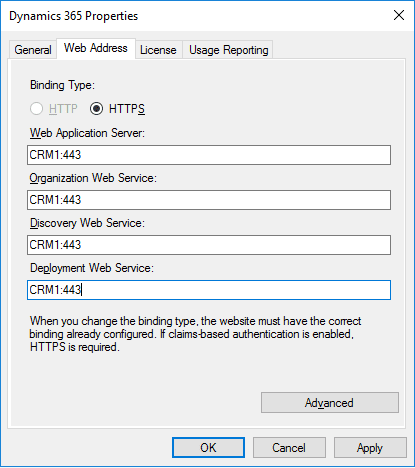The width and height of the screenshot is (415, 468).
Task: Click the Cancel button
Action: point(289,447)
